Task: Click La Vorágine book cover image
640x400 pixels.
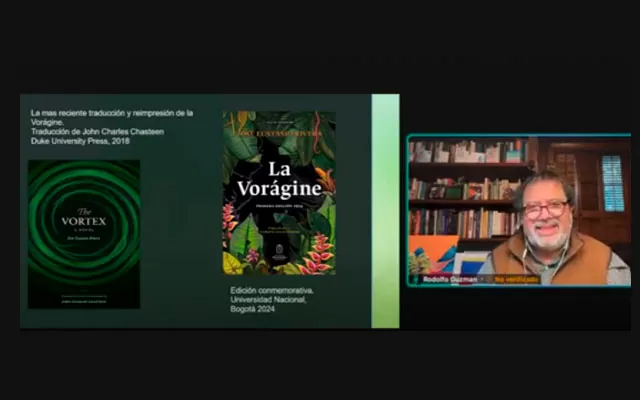Action: click(279, 193)
